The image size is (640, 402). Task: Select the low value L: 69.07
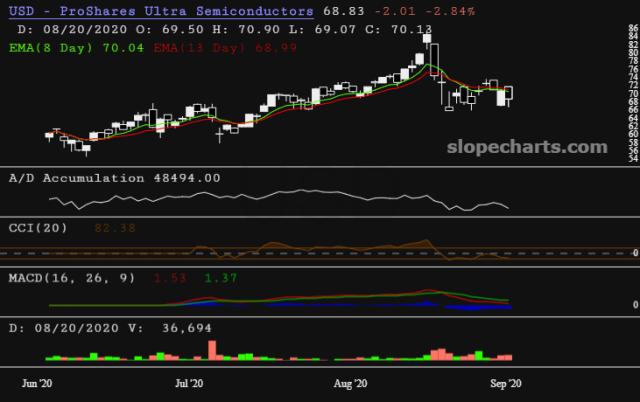coord(322,29)
